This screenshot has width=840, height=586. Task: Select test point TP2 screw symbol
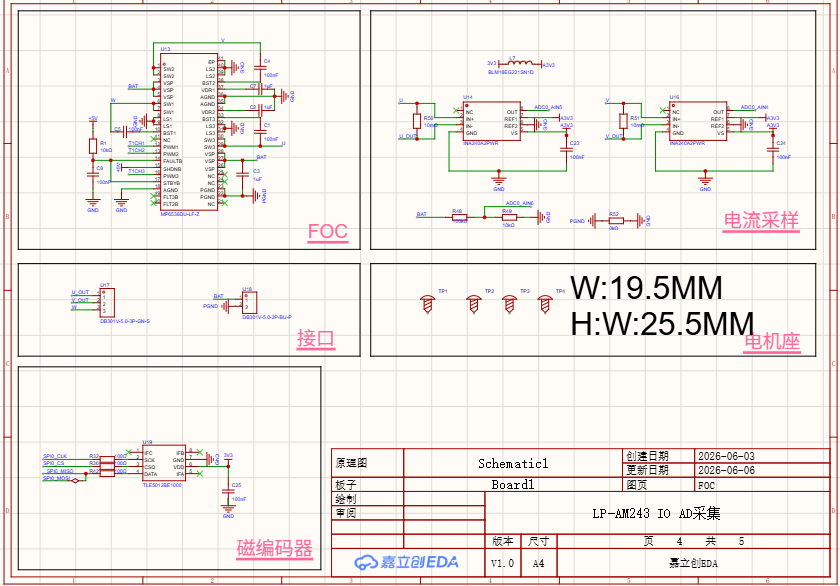coord(474,304)
